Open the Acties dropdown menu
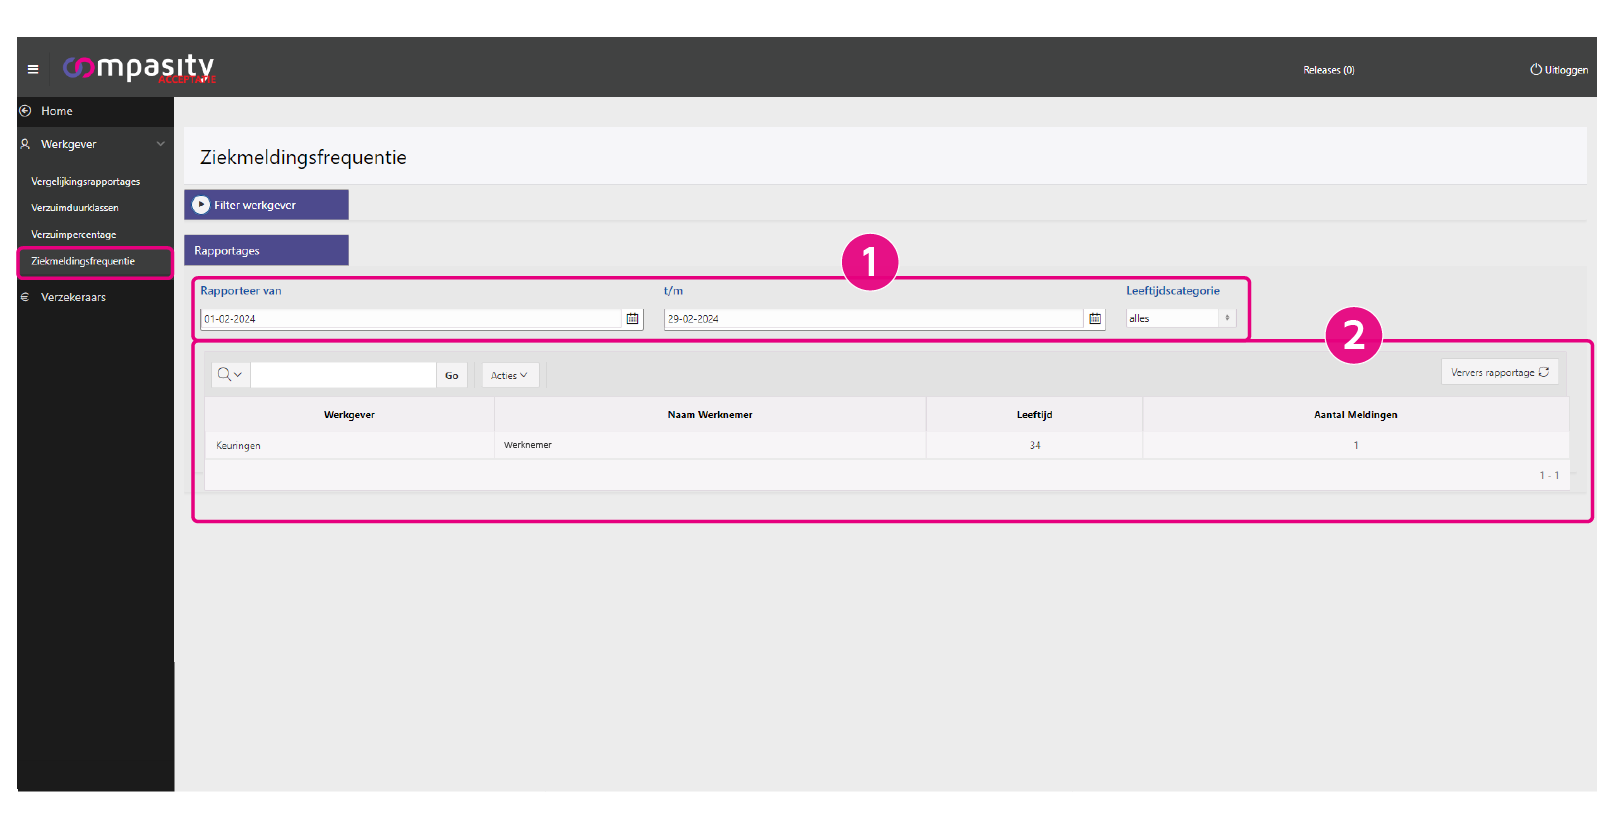1606x826 pixels. [x=510, y=375]
